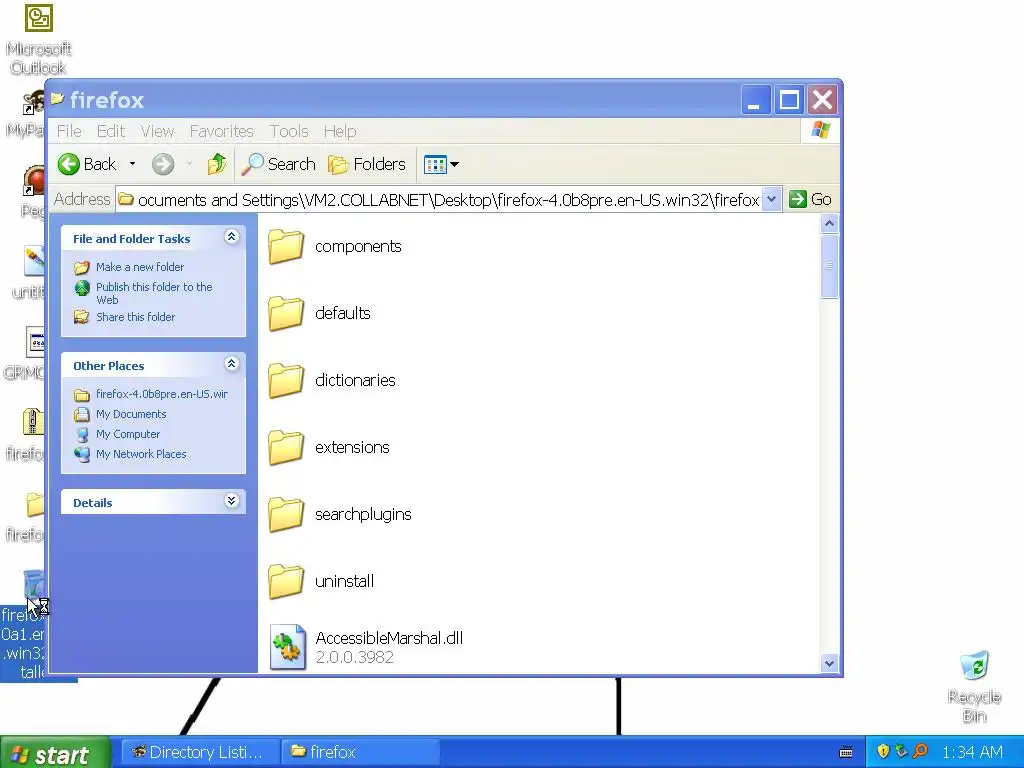This screenshot has width=1024, height=768.
Task: Click the Go button beside address bar
Action: click(810, 199)
